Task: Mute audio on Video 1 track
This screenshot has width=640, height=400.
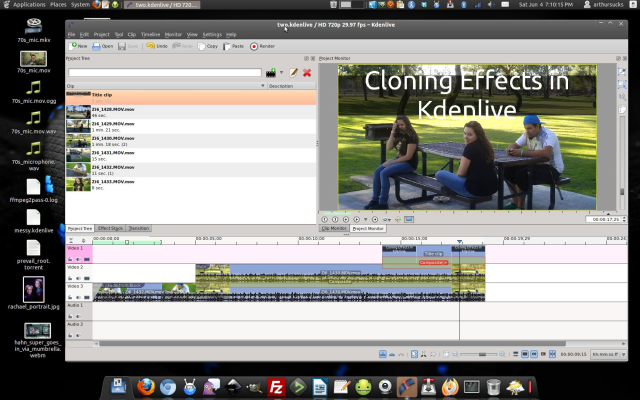Action: coord(78,259)
